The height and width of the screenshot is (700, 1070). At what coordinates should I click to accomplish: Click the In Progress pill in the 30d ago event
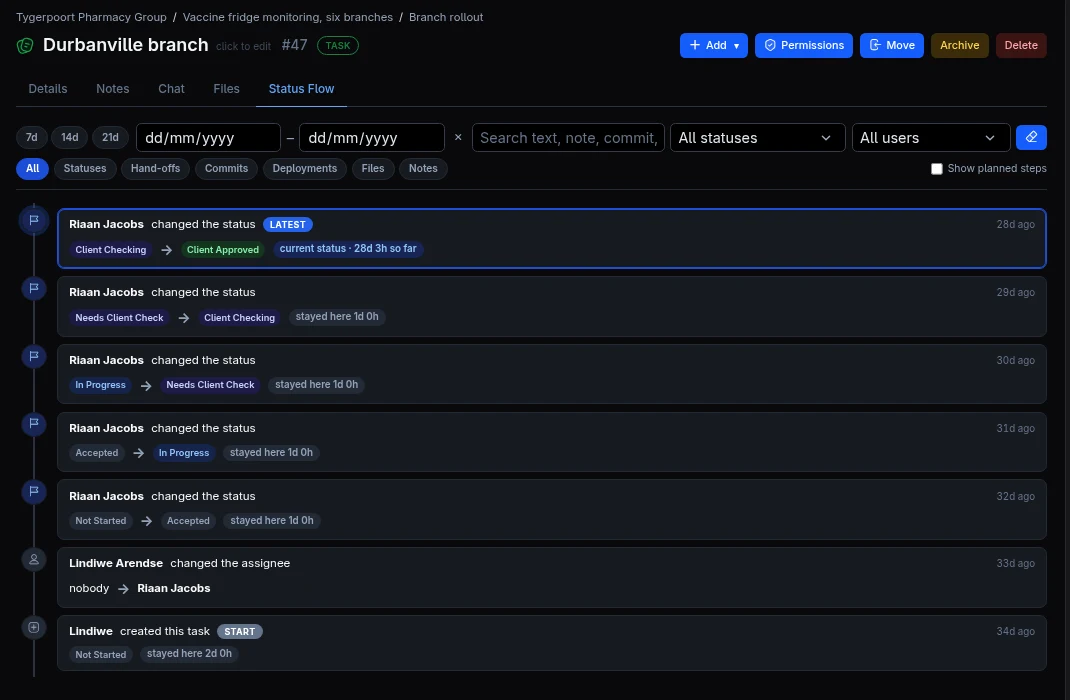point(100,385)
